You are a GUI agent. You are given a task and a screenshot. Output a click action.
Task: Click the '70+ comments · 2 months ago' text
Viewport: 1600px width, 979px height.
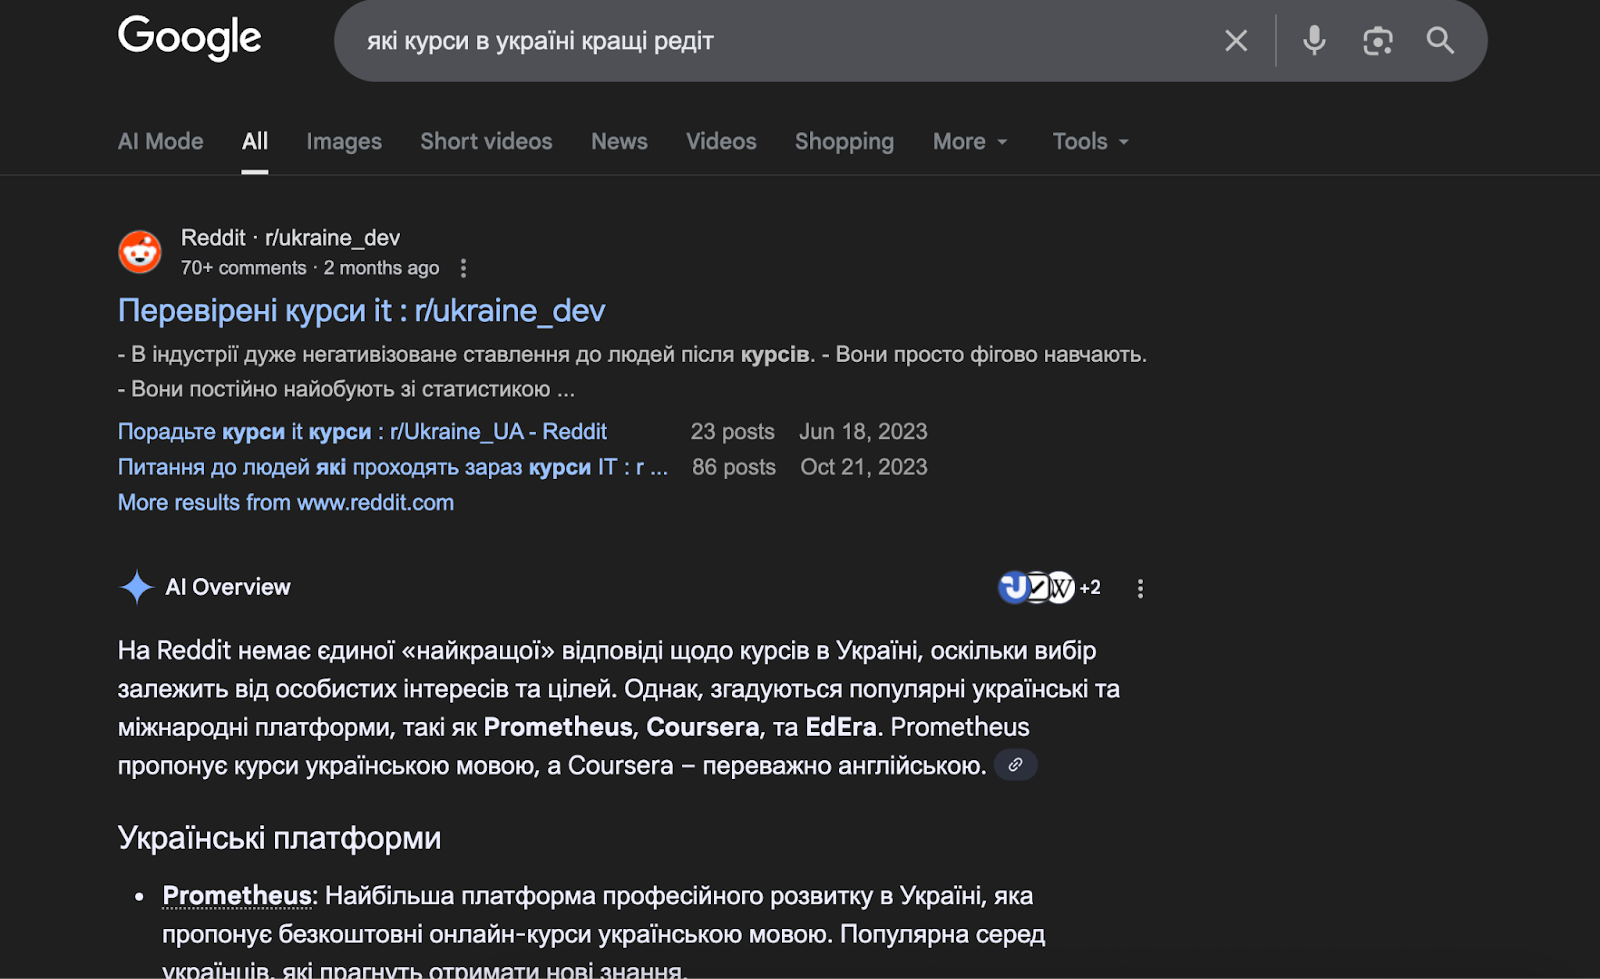(310, 268)
